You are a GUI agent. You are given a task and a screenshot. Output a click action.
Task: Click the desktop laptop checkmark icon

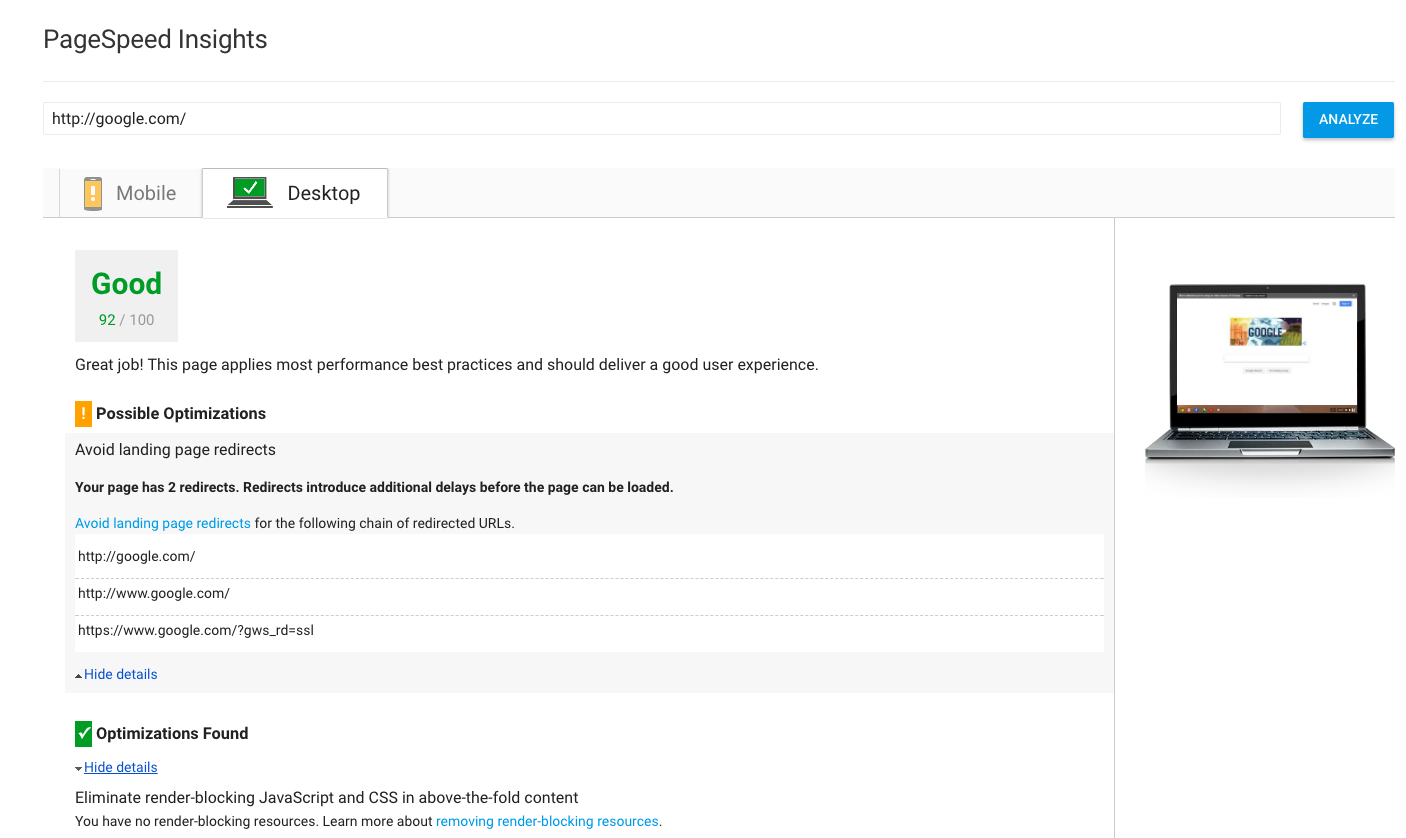point(250,191)
